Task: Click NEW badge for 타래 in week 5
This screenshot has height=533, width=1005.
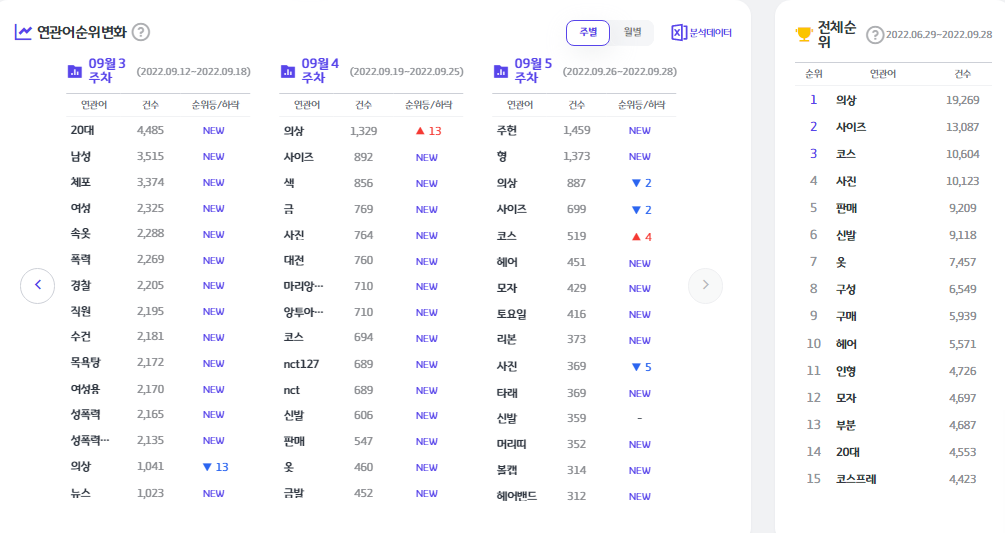Action: pyautogui.click(x=640, y=393)
